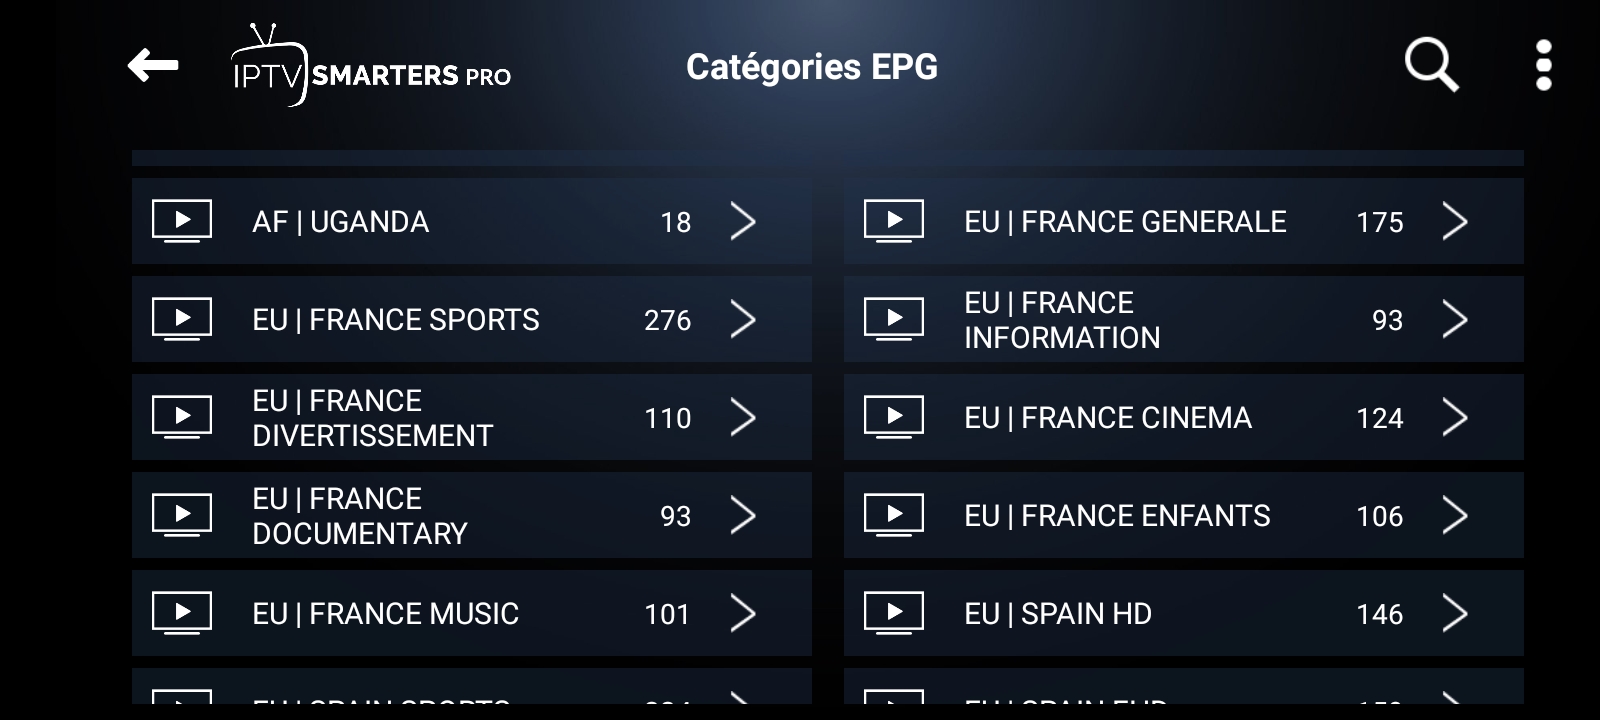This screenshot has height=720, width=1600.
Task: Click the search icon
Action: click(x=1428, y=65)
